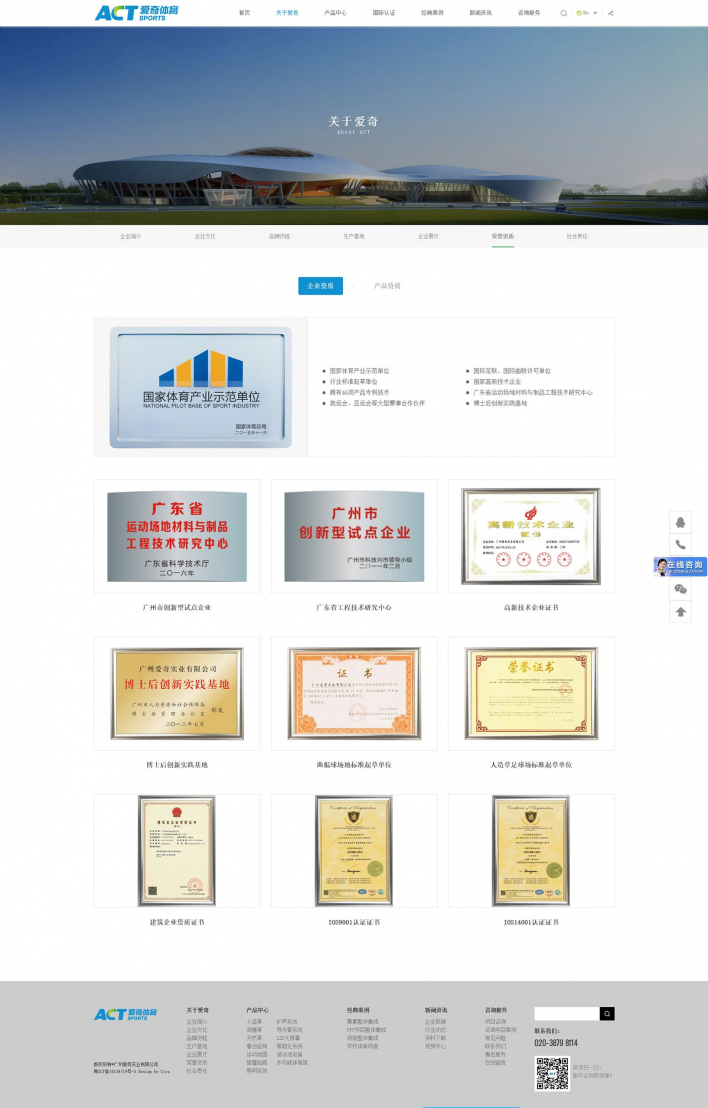The width and height of the screenshot is (708, 1108).
Task: Click the footer search input field
Action: [566, 1013]
